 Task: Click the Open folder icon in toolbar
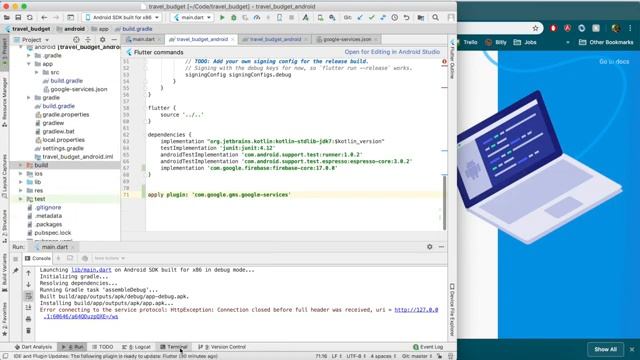pyautogui.click(x=7, y=18)
